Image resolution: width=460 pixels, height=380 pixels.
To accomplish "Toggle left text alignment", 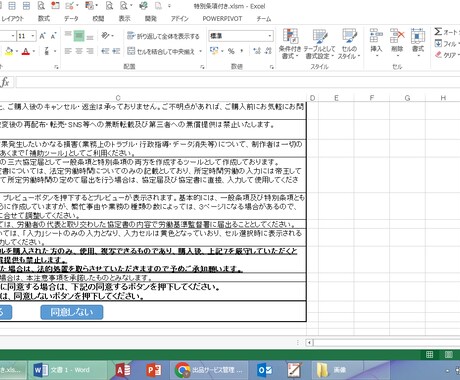I will point(68,51).
